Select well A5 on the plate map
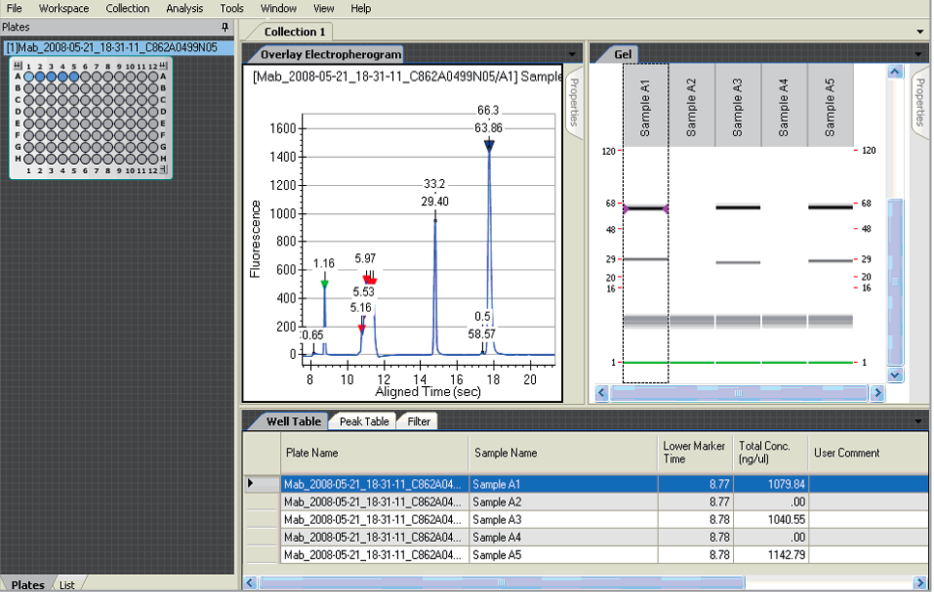The image size is (934, 594). [74, 76]
